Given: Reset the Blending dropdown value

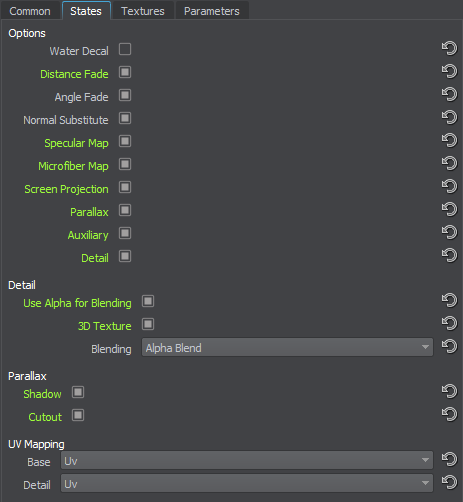Looking at the screenshot, I should (x=449, y=346).
